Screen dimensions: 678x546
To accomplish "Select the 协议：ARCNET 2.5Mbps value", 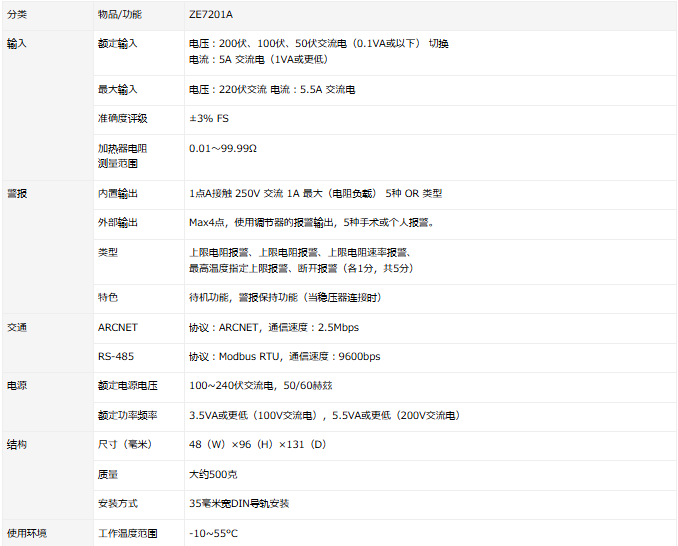I will click(274, 328).
